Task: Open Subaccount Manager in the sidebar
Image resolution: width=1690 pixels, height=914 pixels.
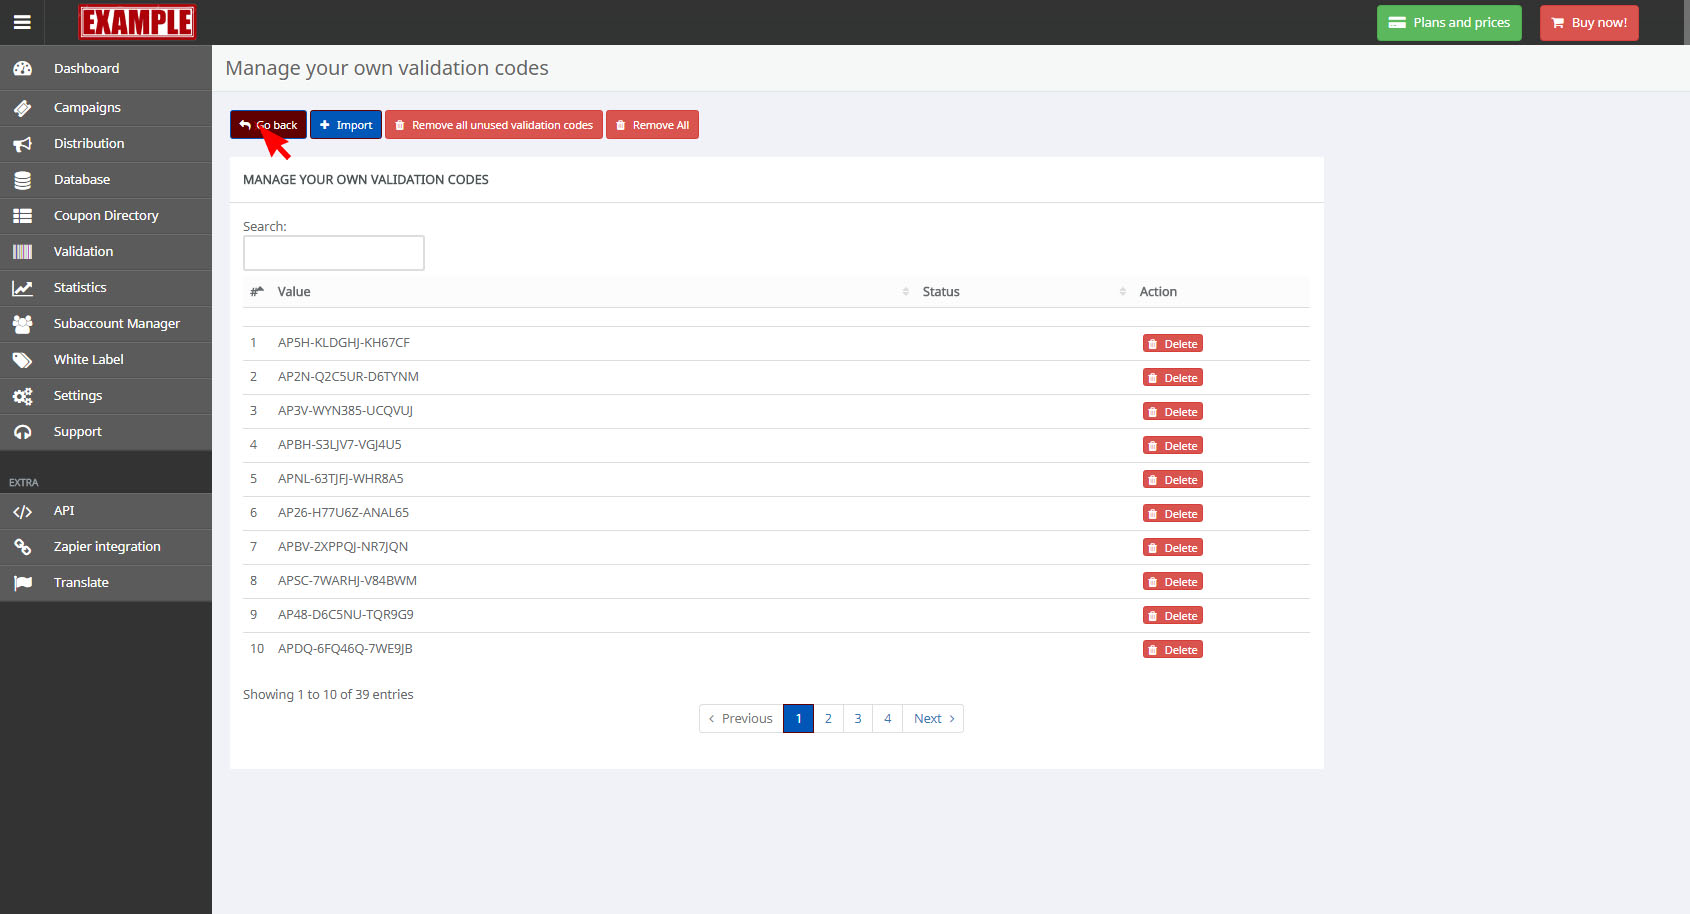Action: [116, 324]
